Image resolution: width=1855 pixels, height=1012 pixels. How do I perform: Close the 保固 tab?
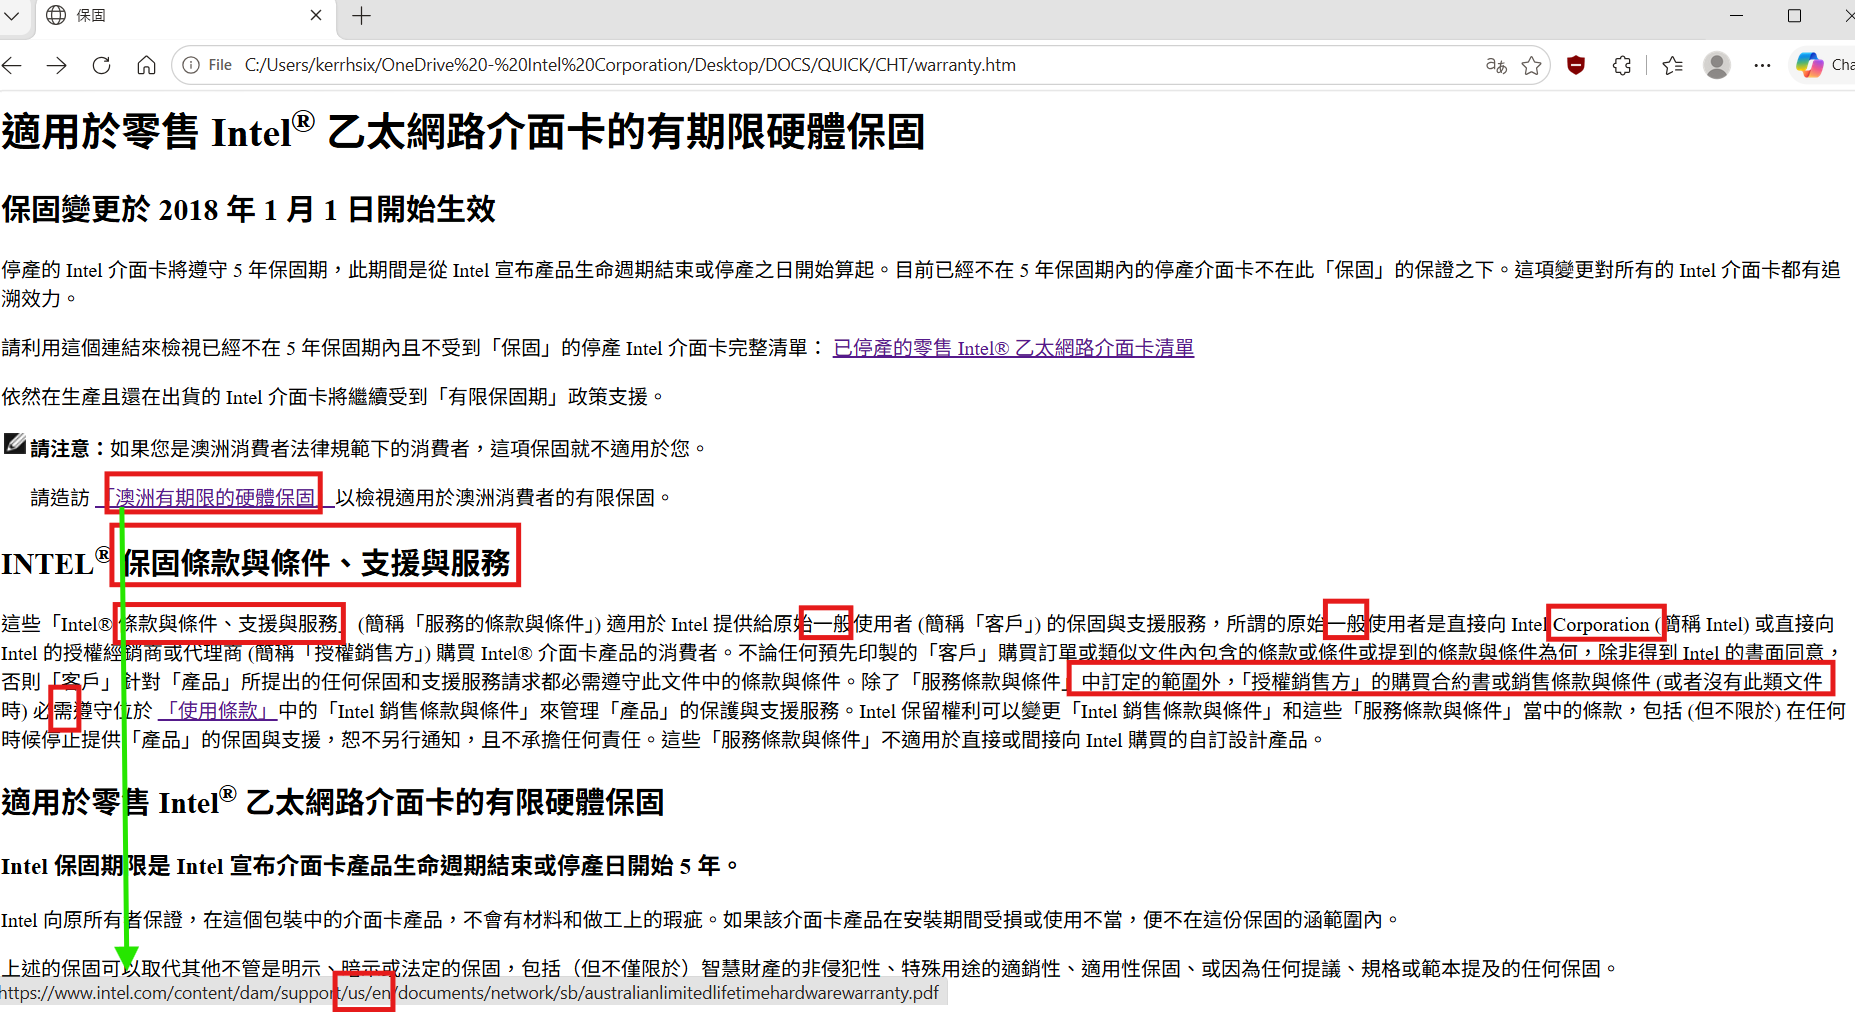click(x=316, y=16)
